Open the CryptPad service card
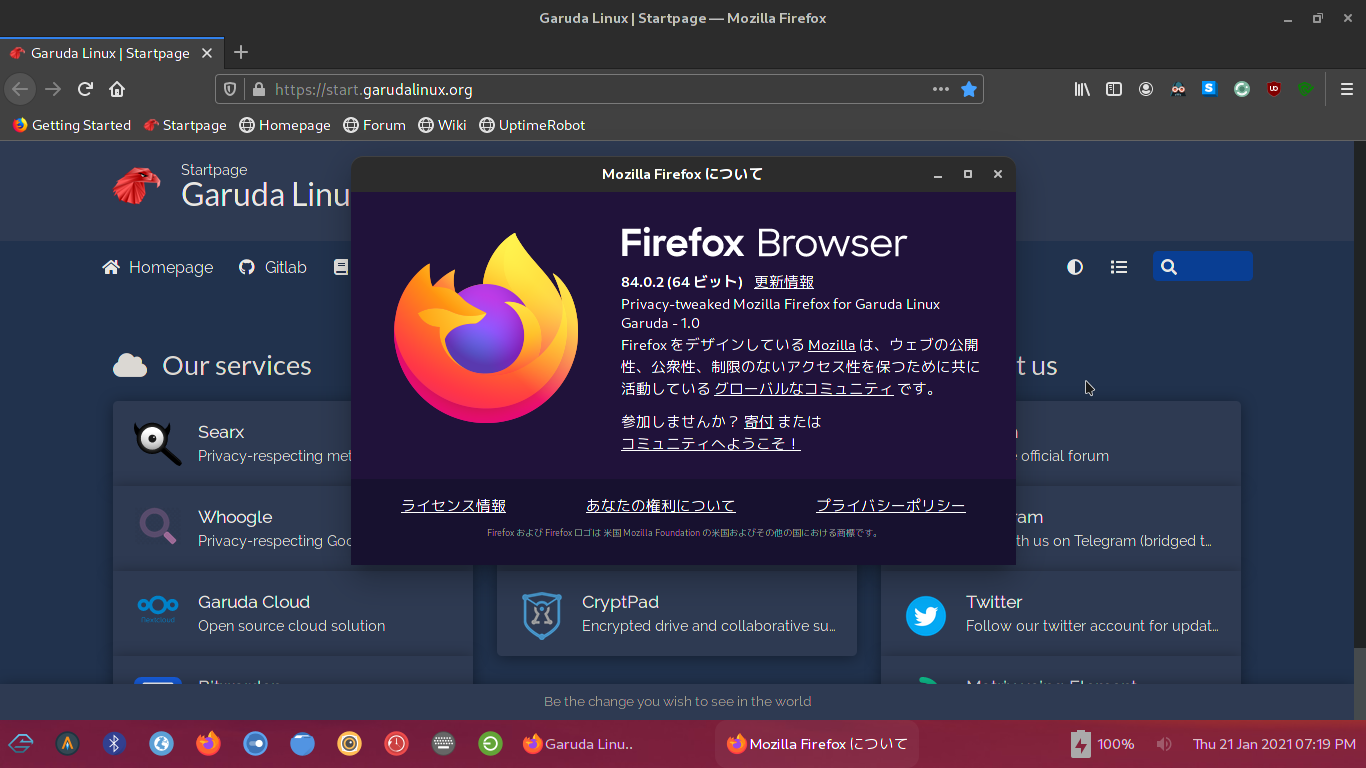Image resolution: width=1366 pixels, height=768 pixels. [677, 613]
